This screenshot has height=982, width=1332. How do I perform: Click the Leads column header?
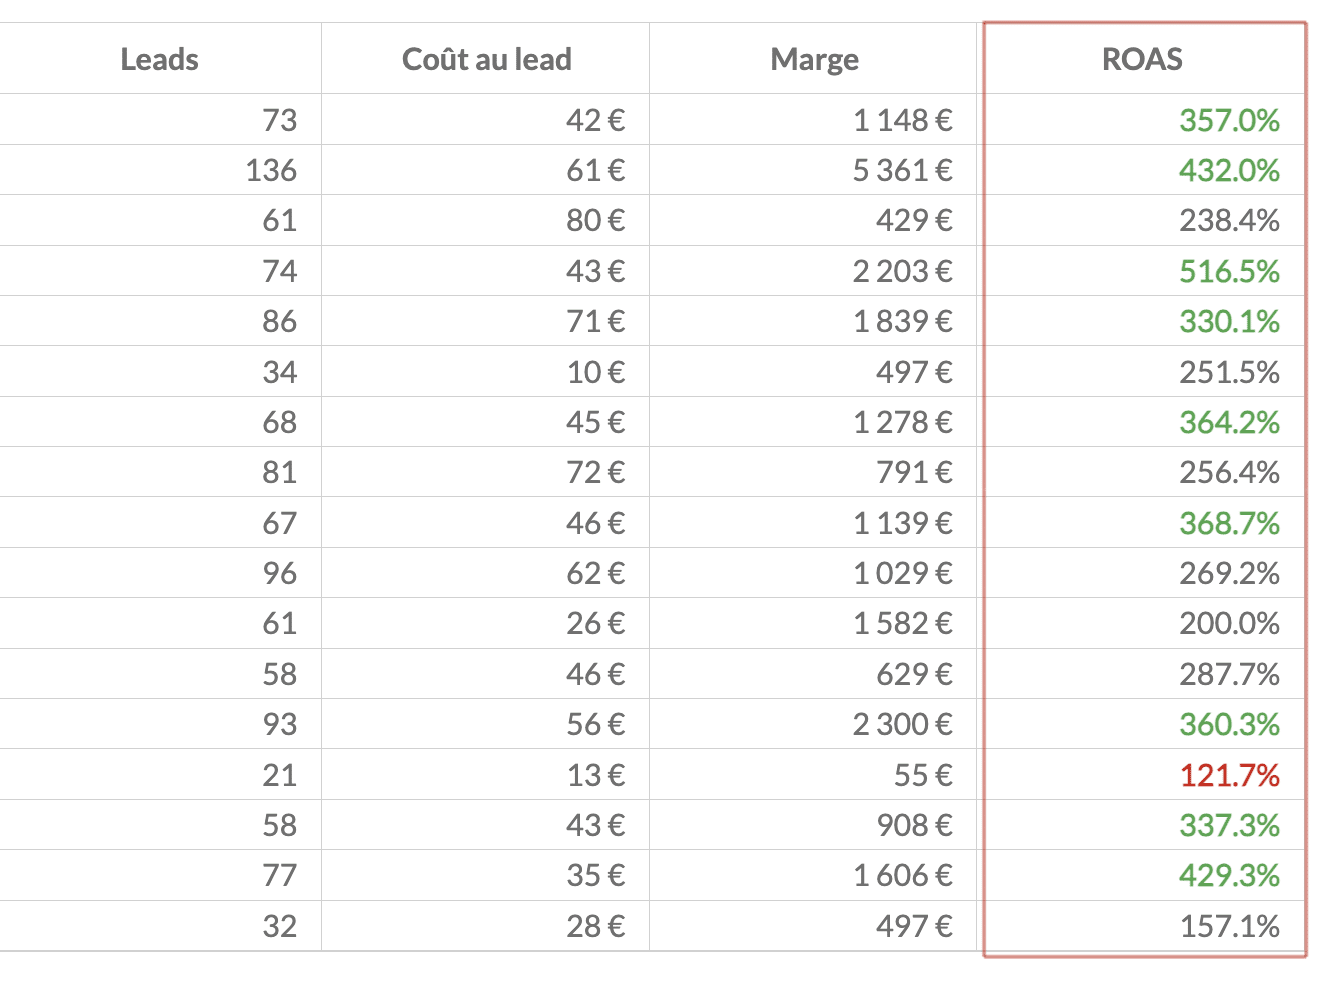pos(159,60)
